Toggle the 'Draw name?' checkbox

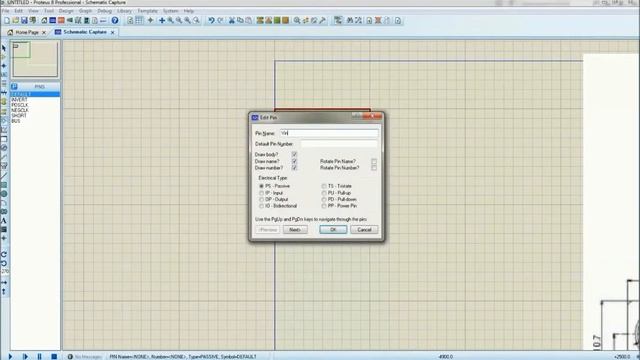[x=294, y=161]
